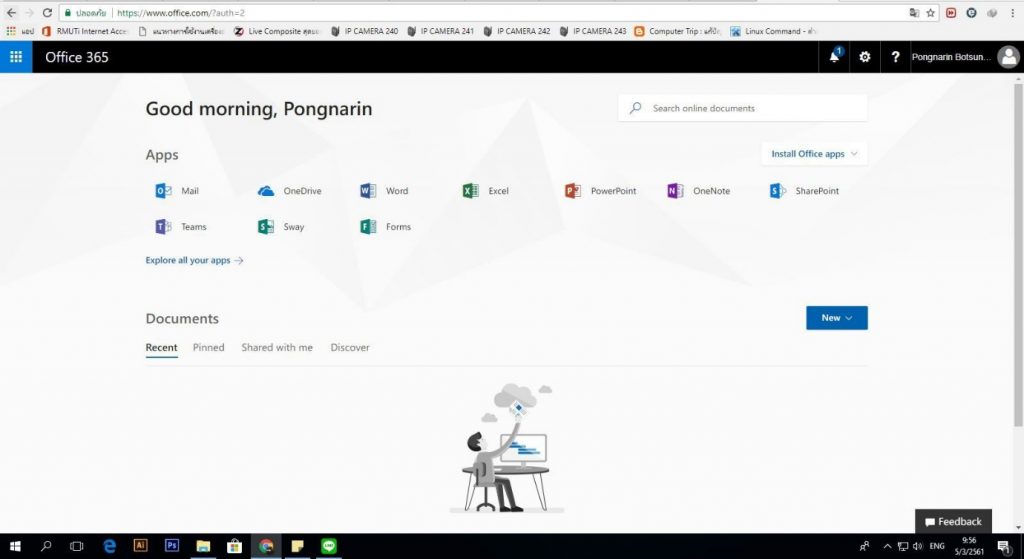Open the Word app
This screenshot has height=559, width=1024.
(x=368, y=191)
